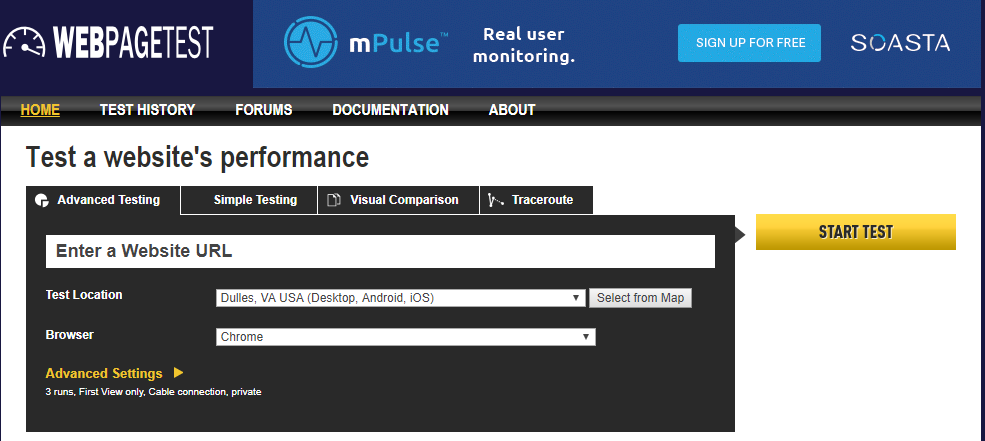Open the Test Location dropdown
The height and width of the screenshot is (441, 985).
(x=400, y=298)
